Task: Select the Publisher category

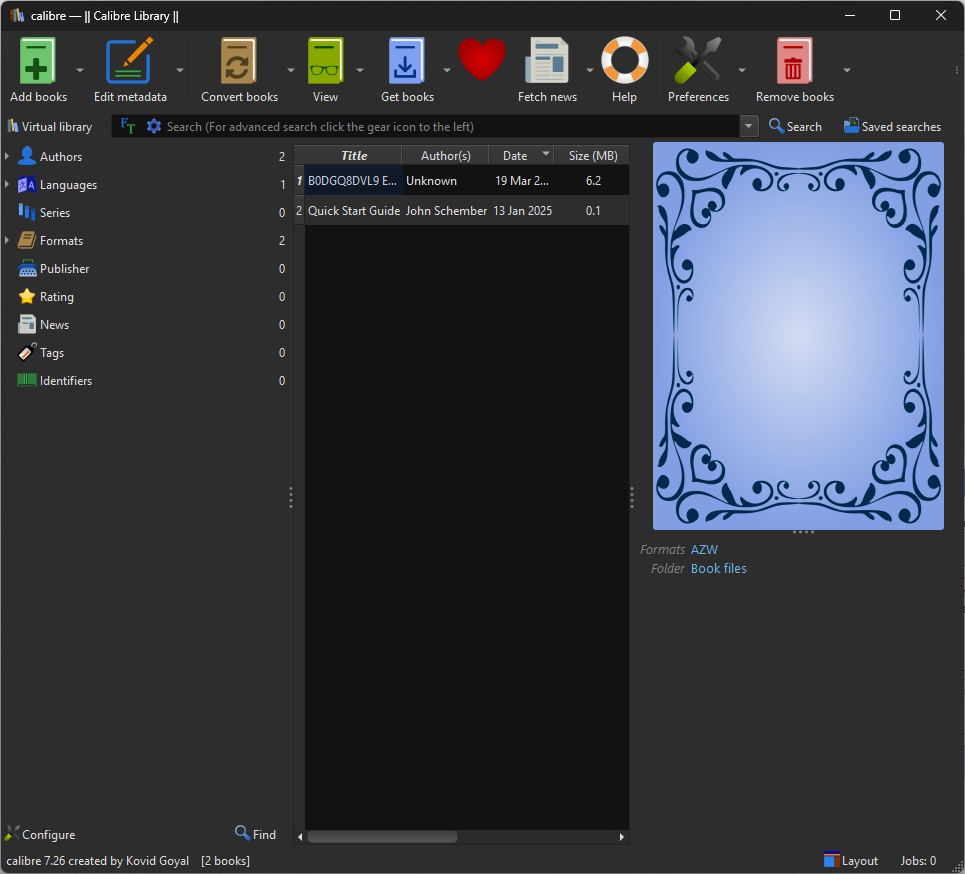Action: tap(64, 268)
